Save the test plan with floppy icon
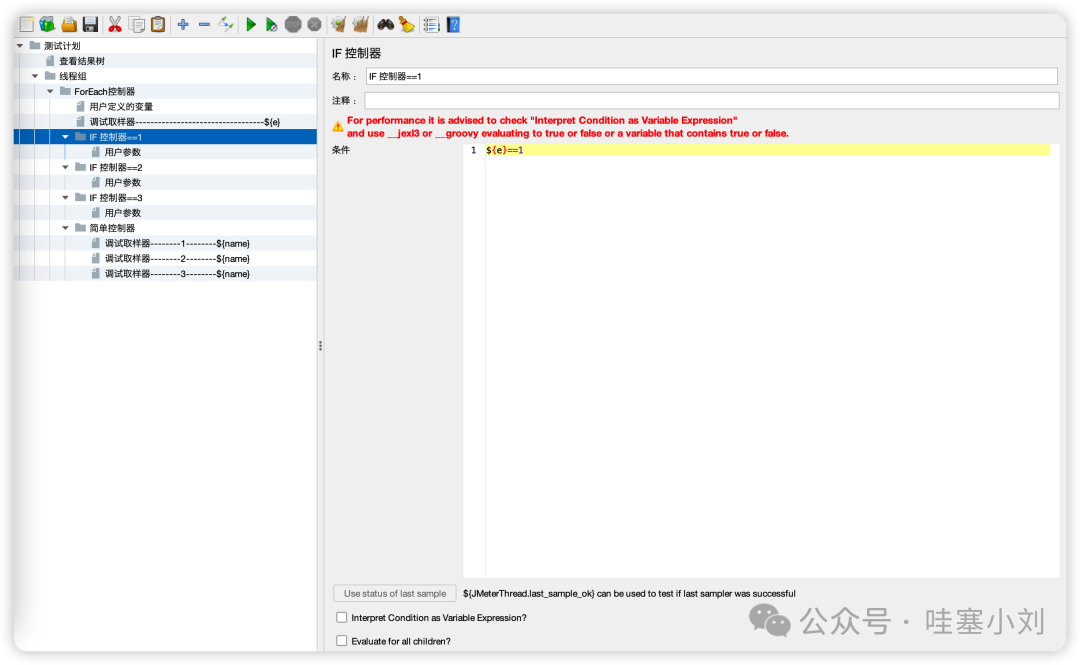 click(x=90, y=25)
